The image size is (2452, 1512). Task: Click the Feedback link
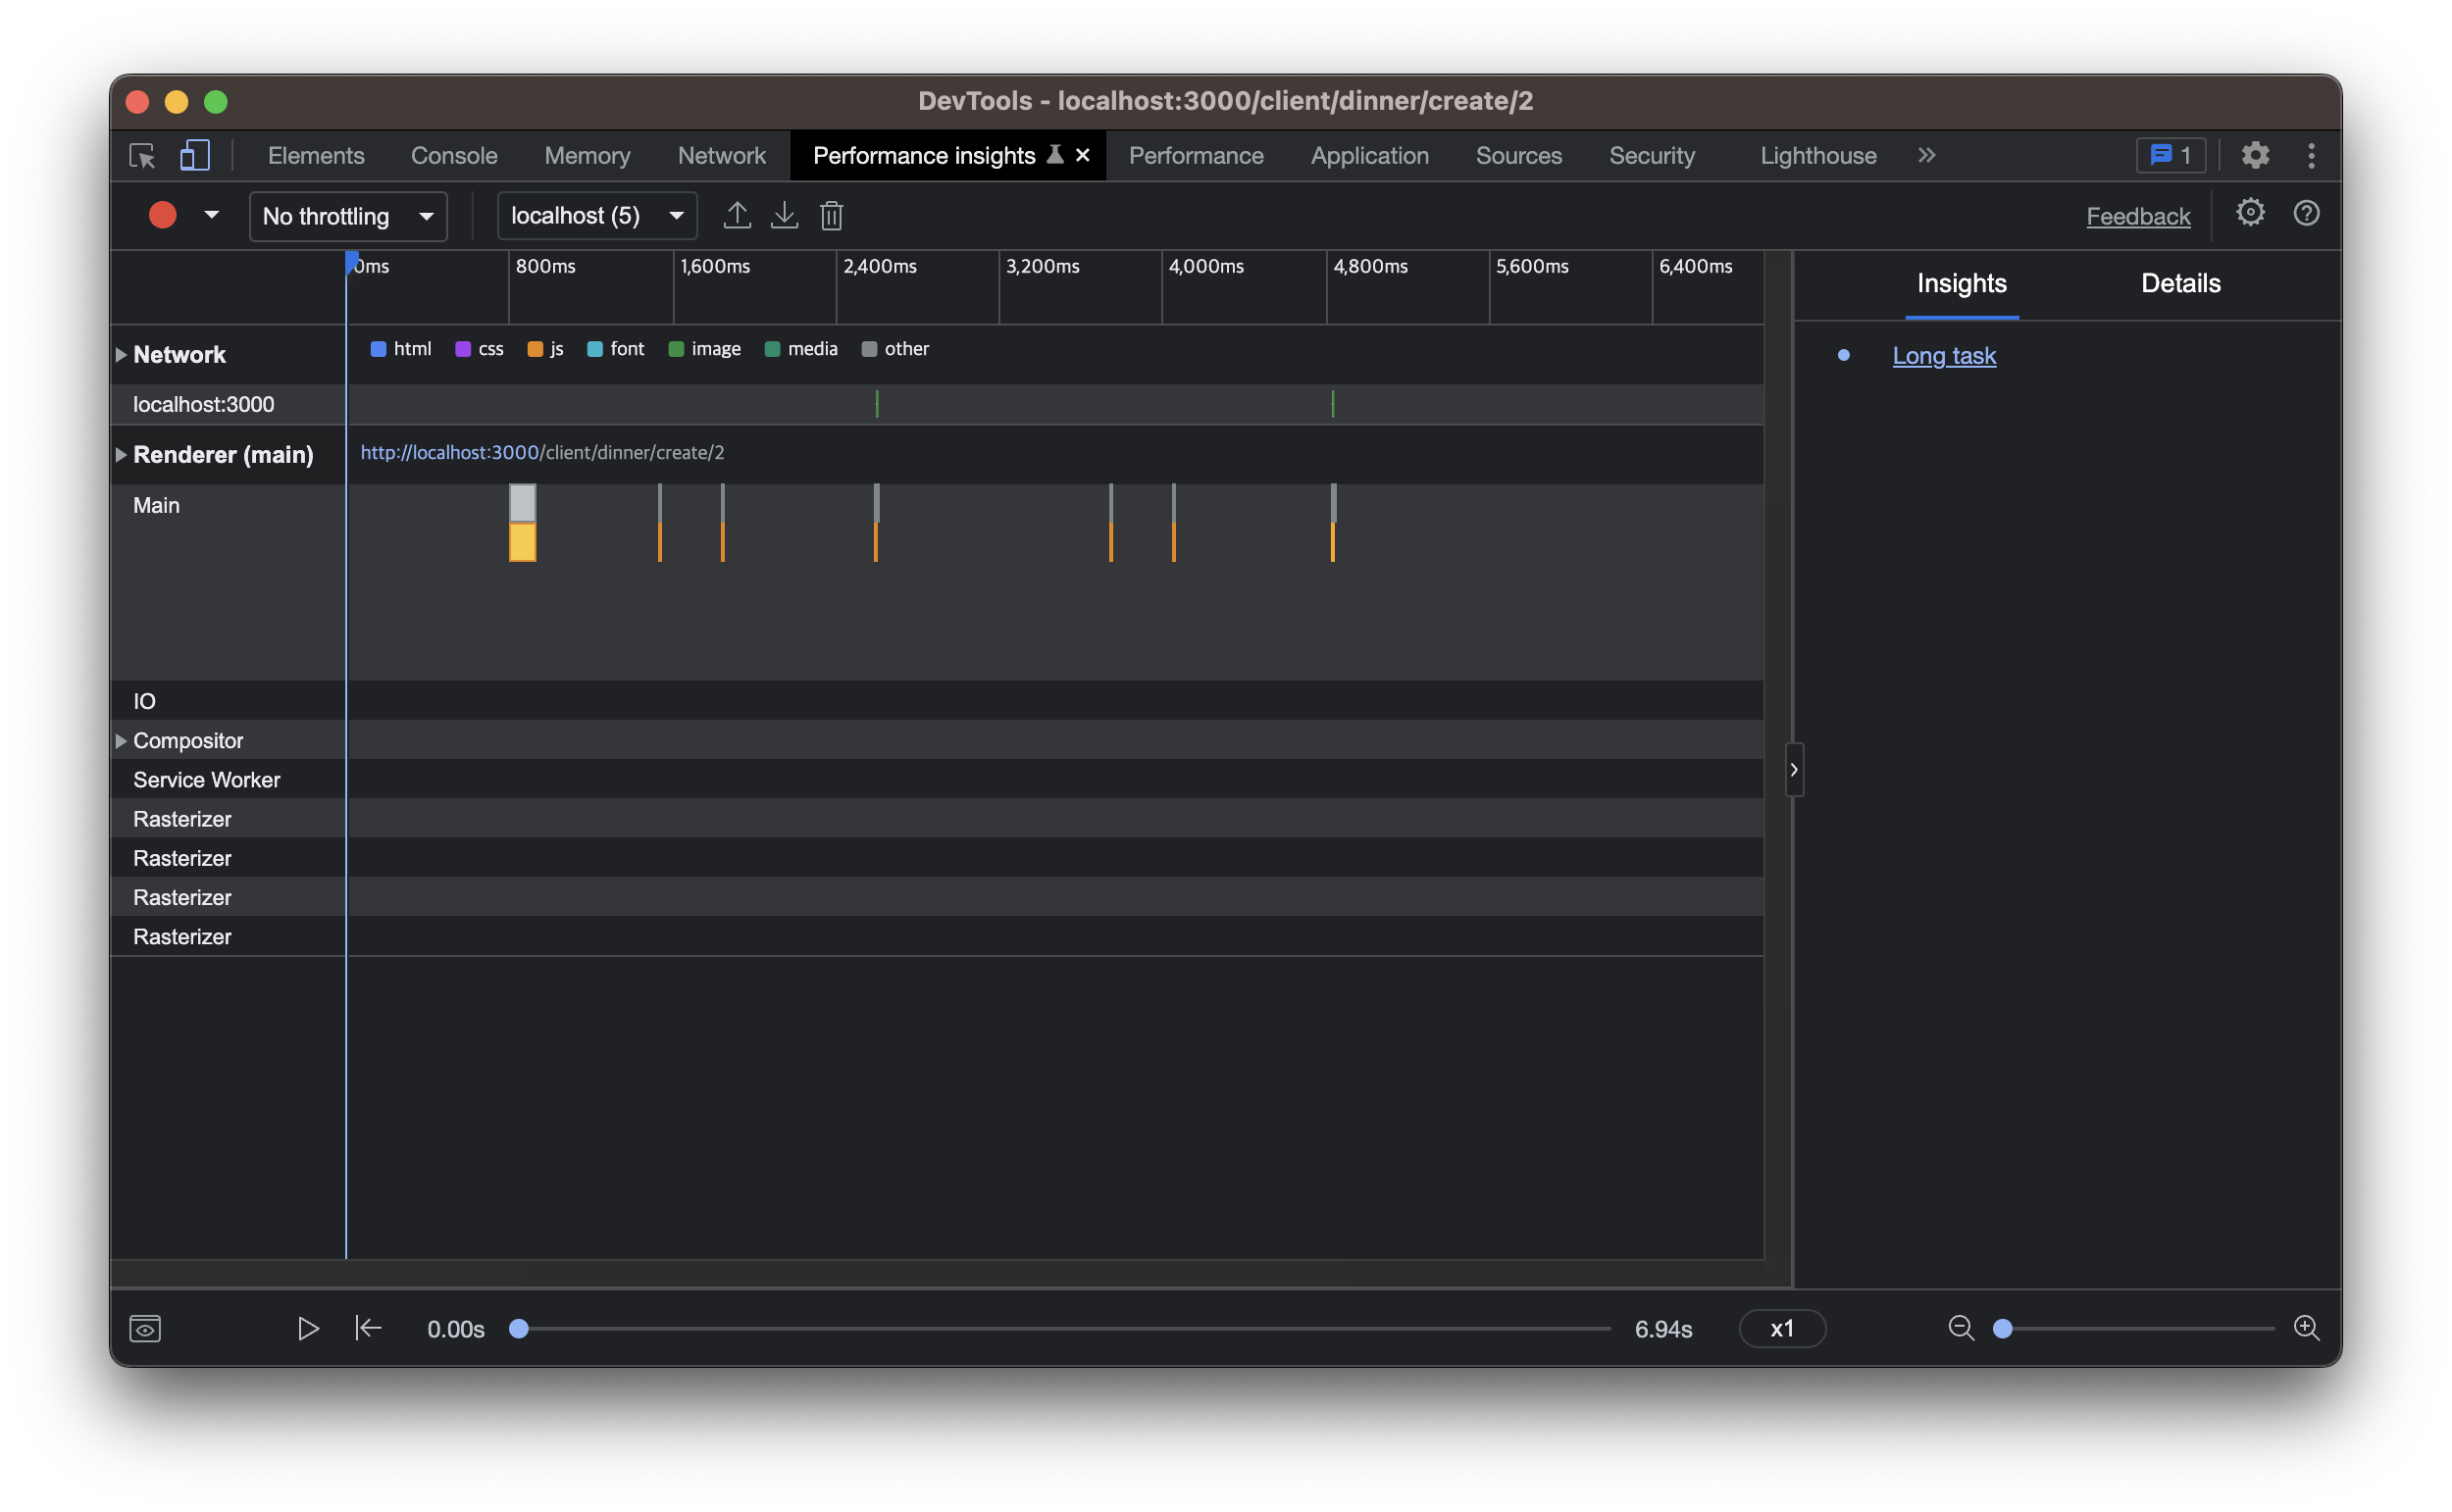pyautogui.click(x=2137, y=216)
